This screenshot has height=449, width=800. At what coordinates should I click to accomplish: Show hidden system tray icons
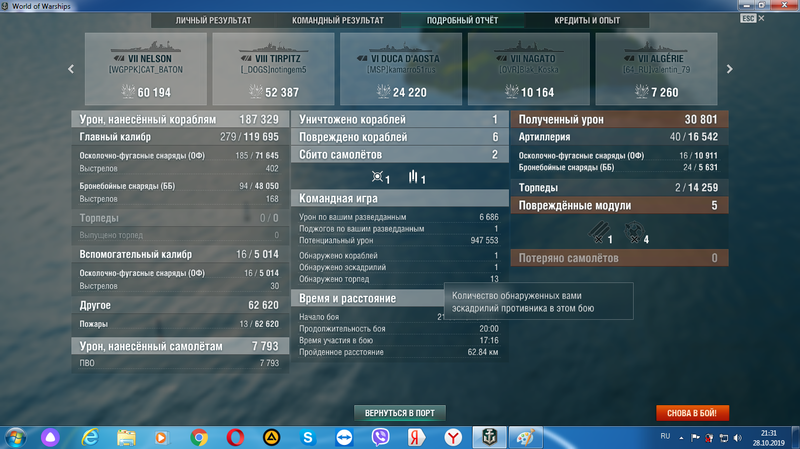[681, 438]
